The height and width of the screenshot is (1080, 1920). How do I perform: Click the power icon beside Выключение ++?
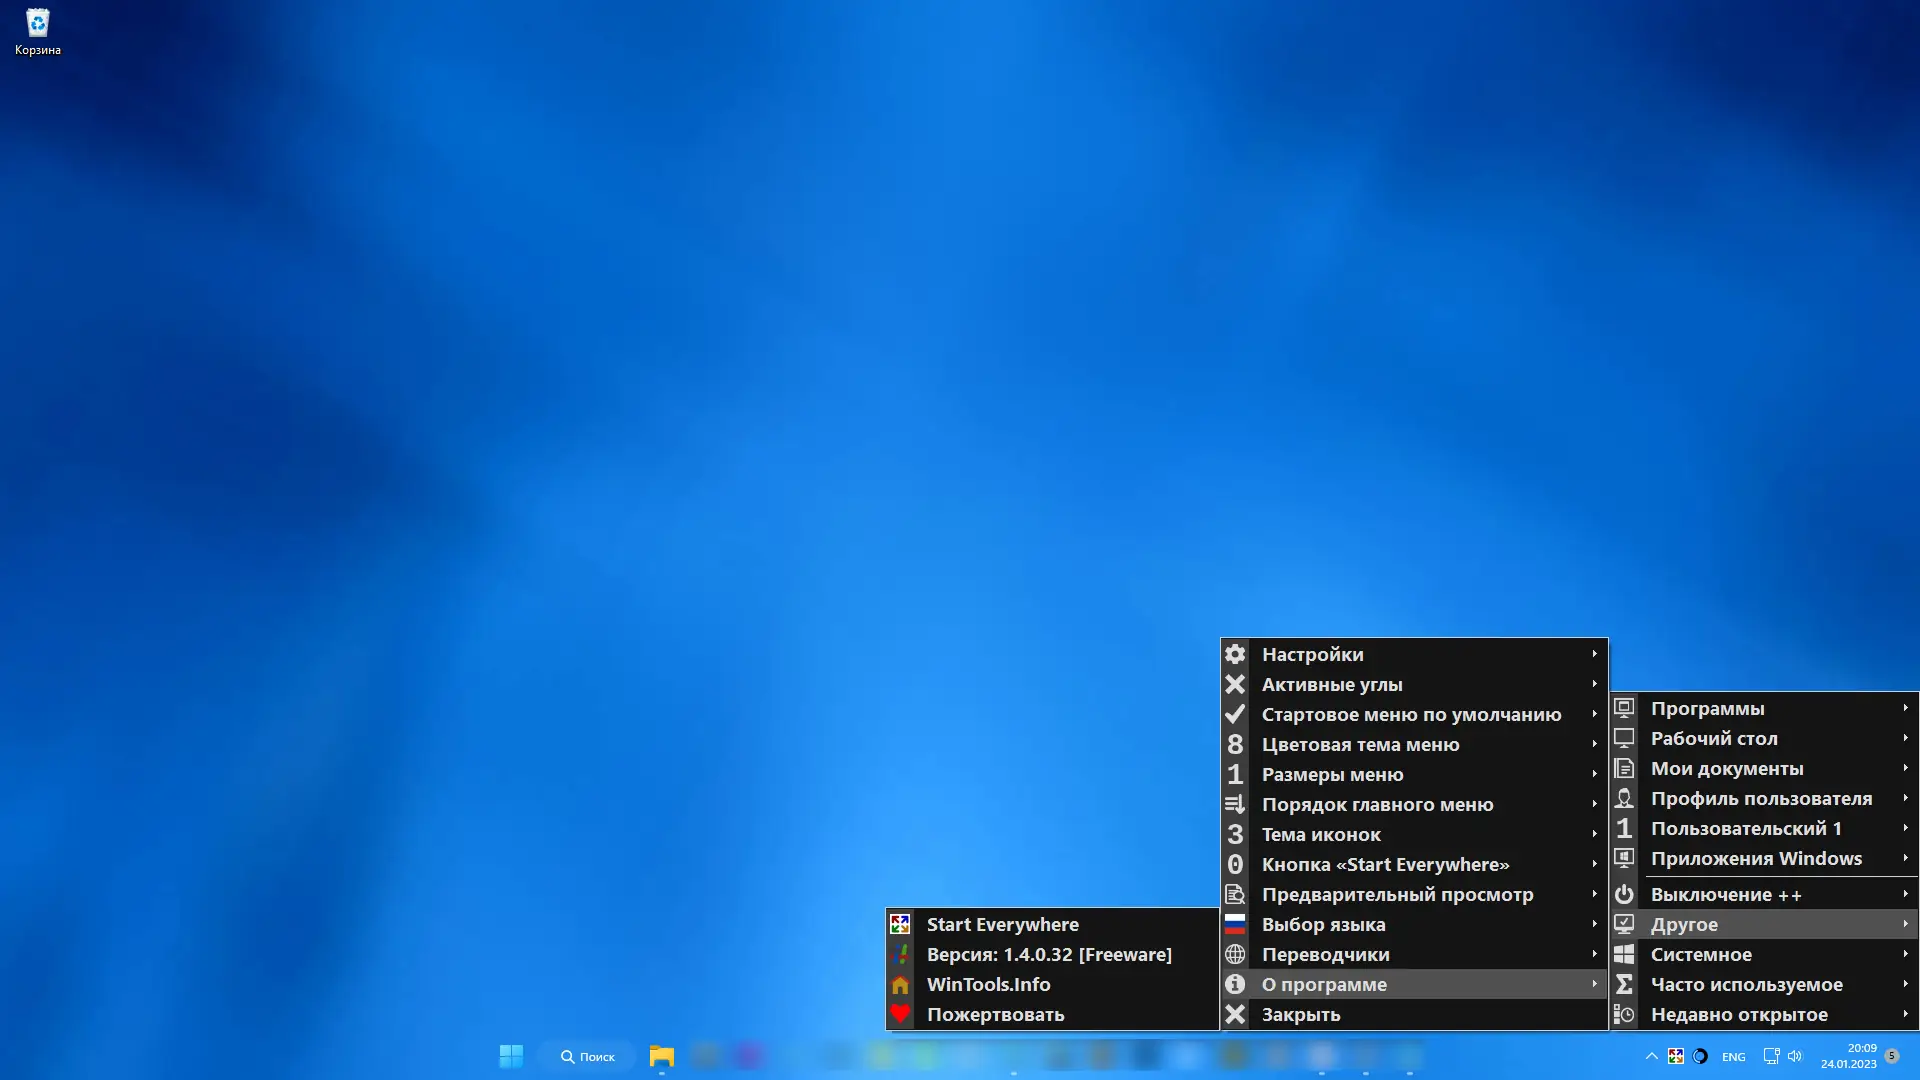(x=1624, y=894)
